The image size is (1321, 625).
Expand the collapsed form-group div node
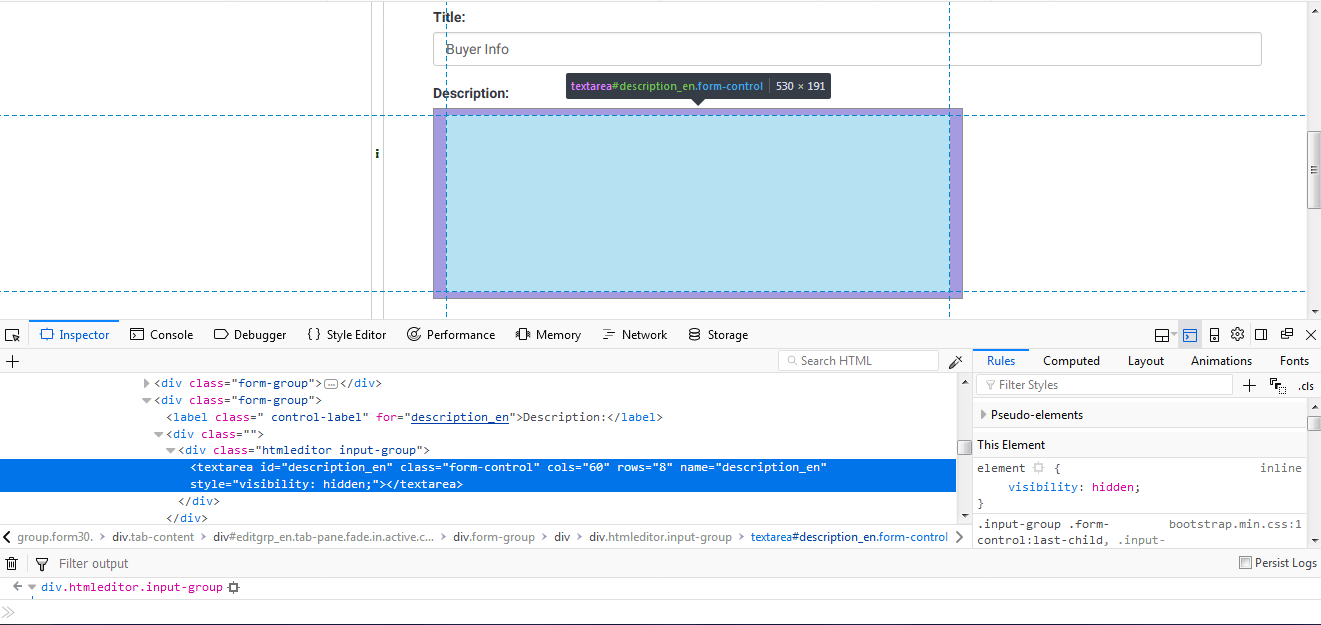click(x=147, y=383)
